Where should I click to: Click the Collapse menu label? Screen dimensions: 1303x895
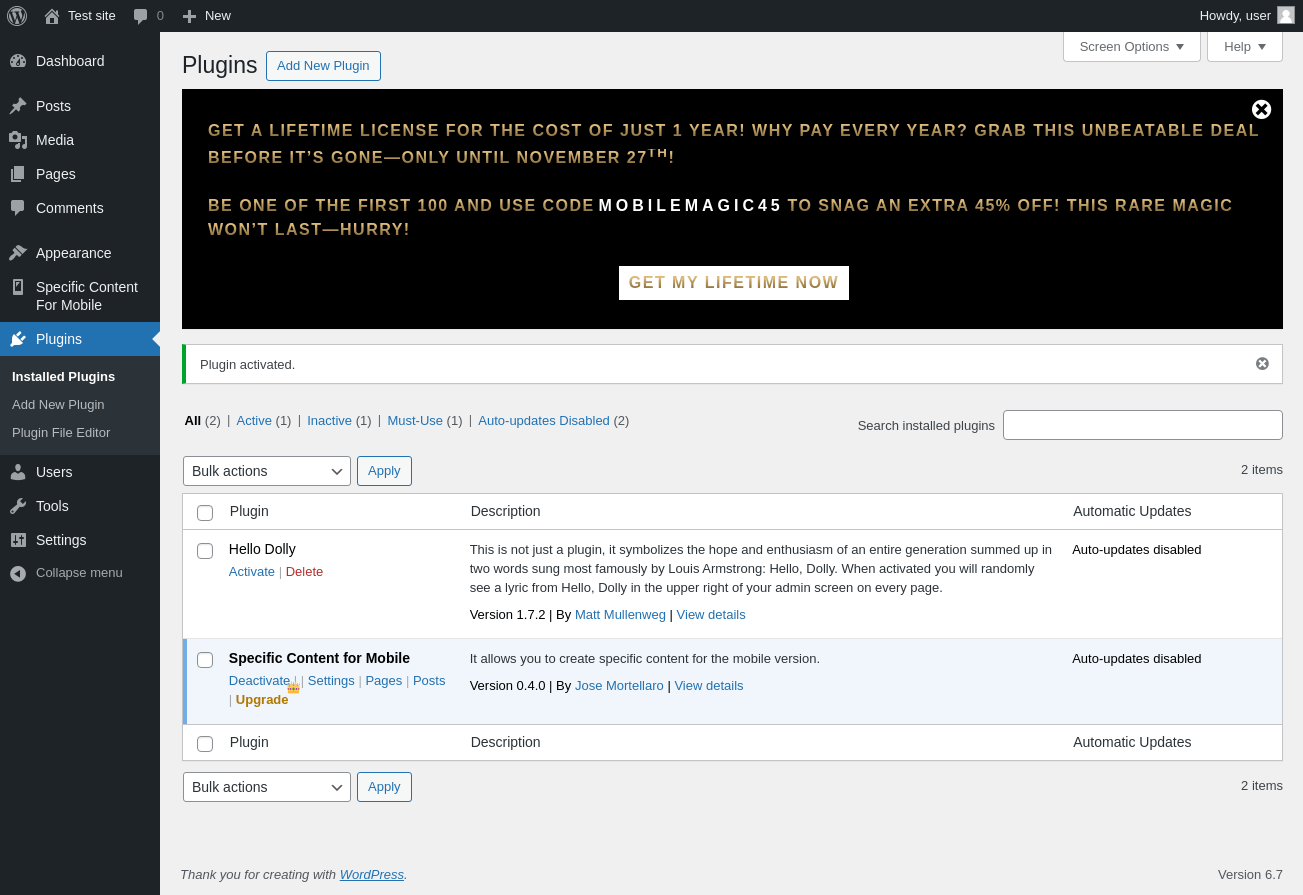[79, 573]
